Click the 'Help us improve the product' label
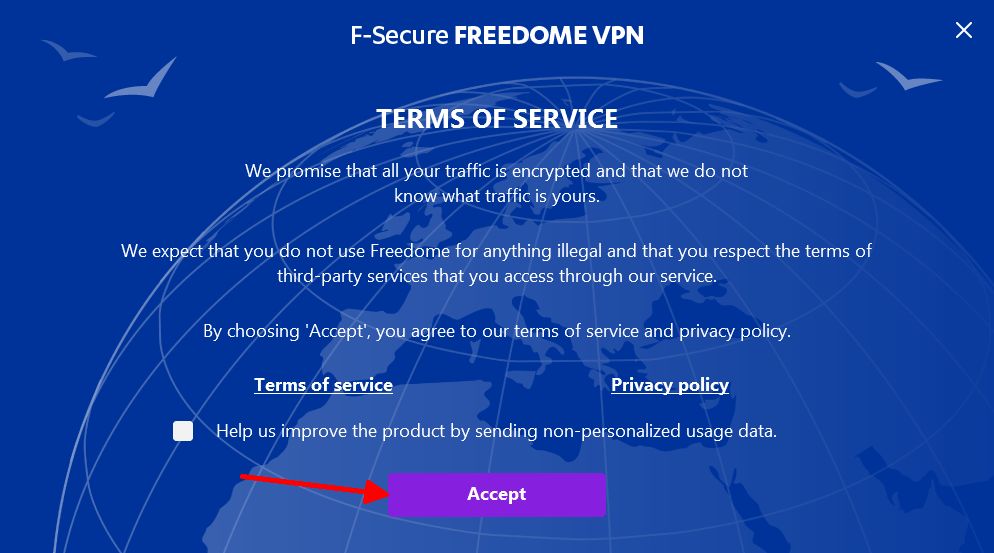 point(496,431)
